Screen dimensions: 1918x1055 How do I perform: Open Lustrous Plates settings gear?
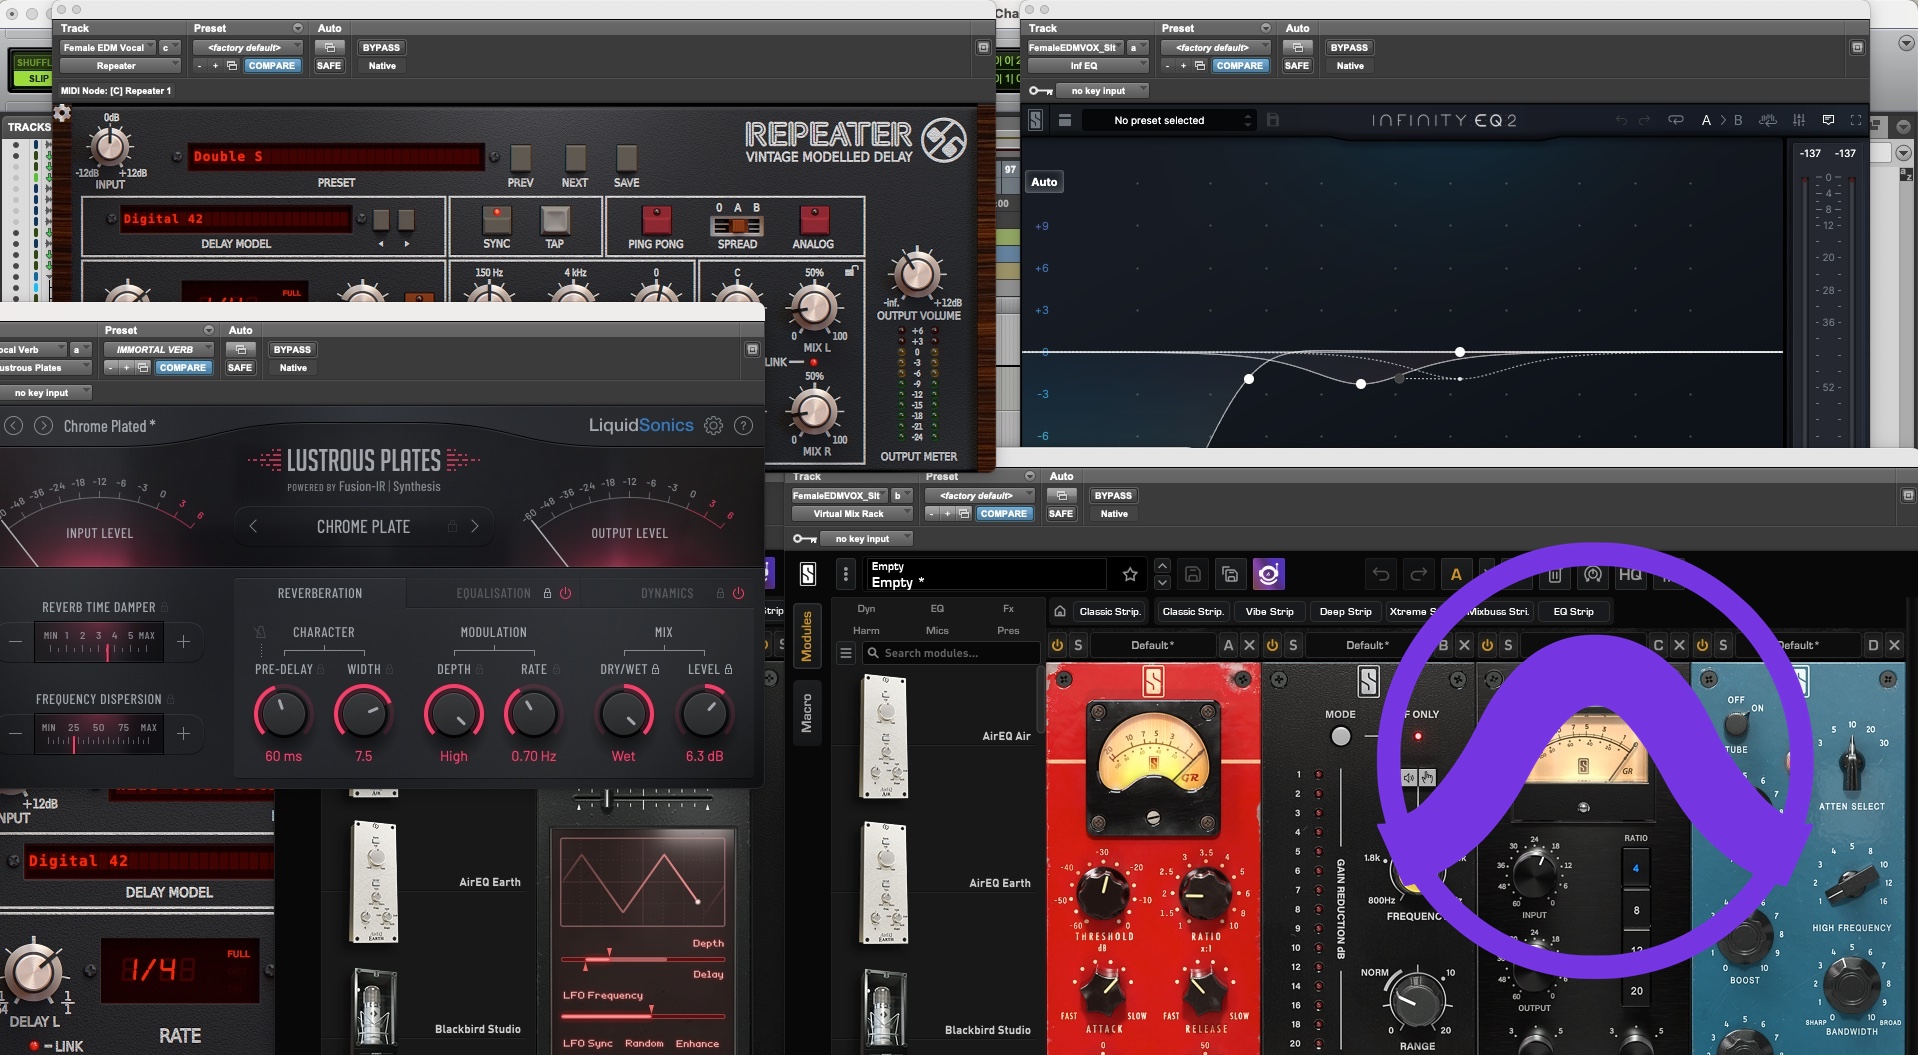713,426
